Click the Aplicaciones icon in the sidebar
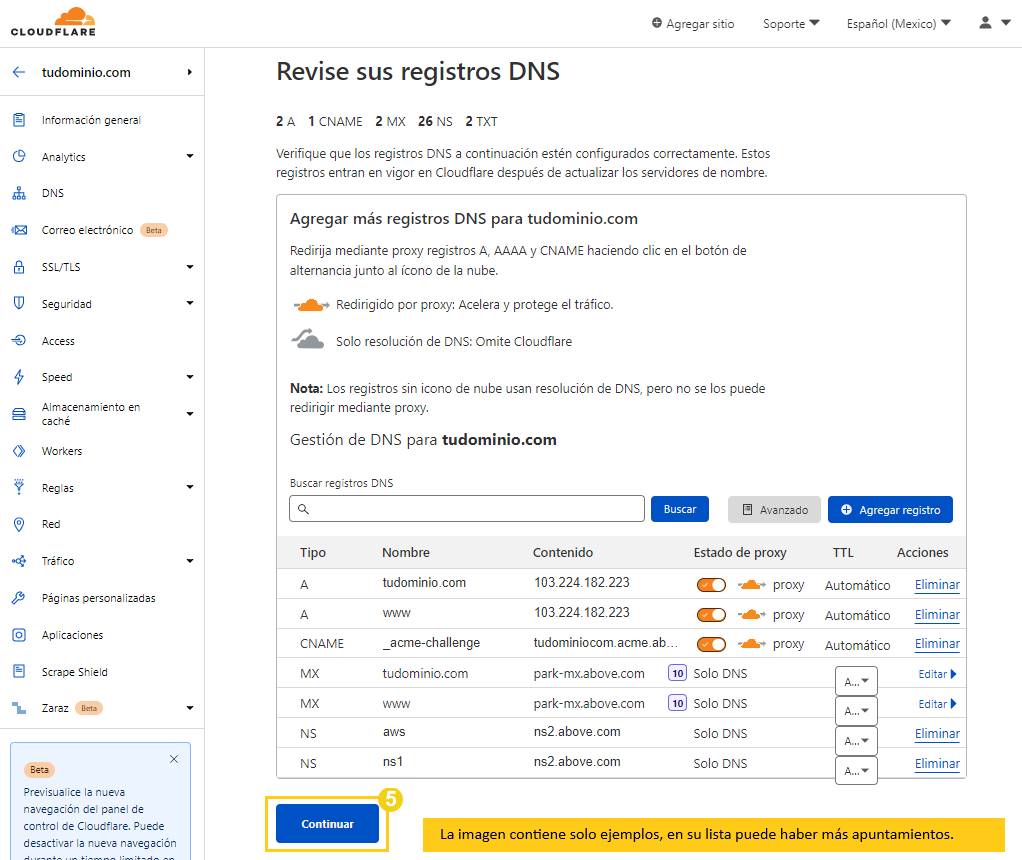The image size is (1022, 860). point(20,635)
